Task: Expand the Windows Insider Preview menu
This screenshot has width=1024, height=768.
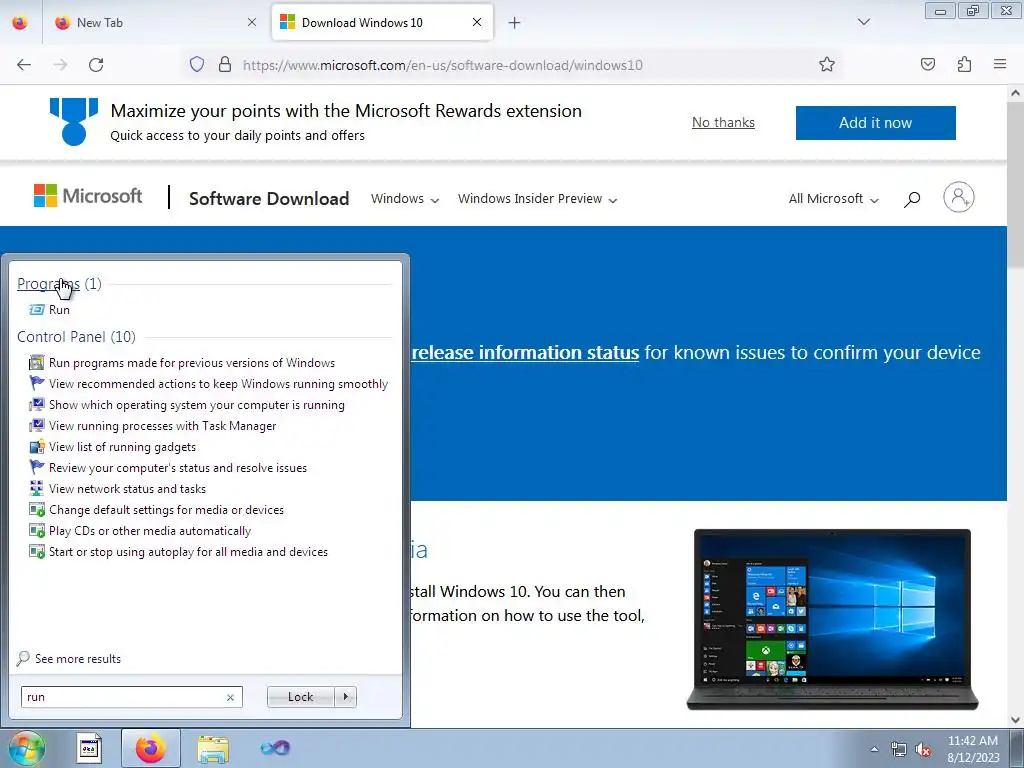Action: tap(537, 199)
